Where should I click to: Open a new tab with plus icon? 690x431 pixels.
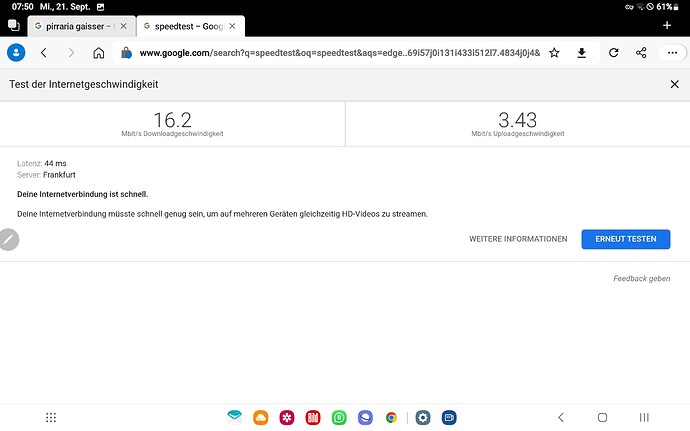click(667, 25)
